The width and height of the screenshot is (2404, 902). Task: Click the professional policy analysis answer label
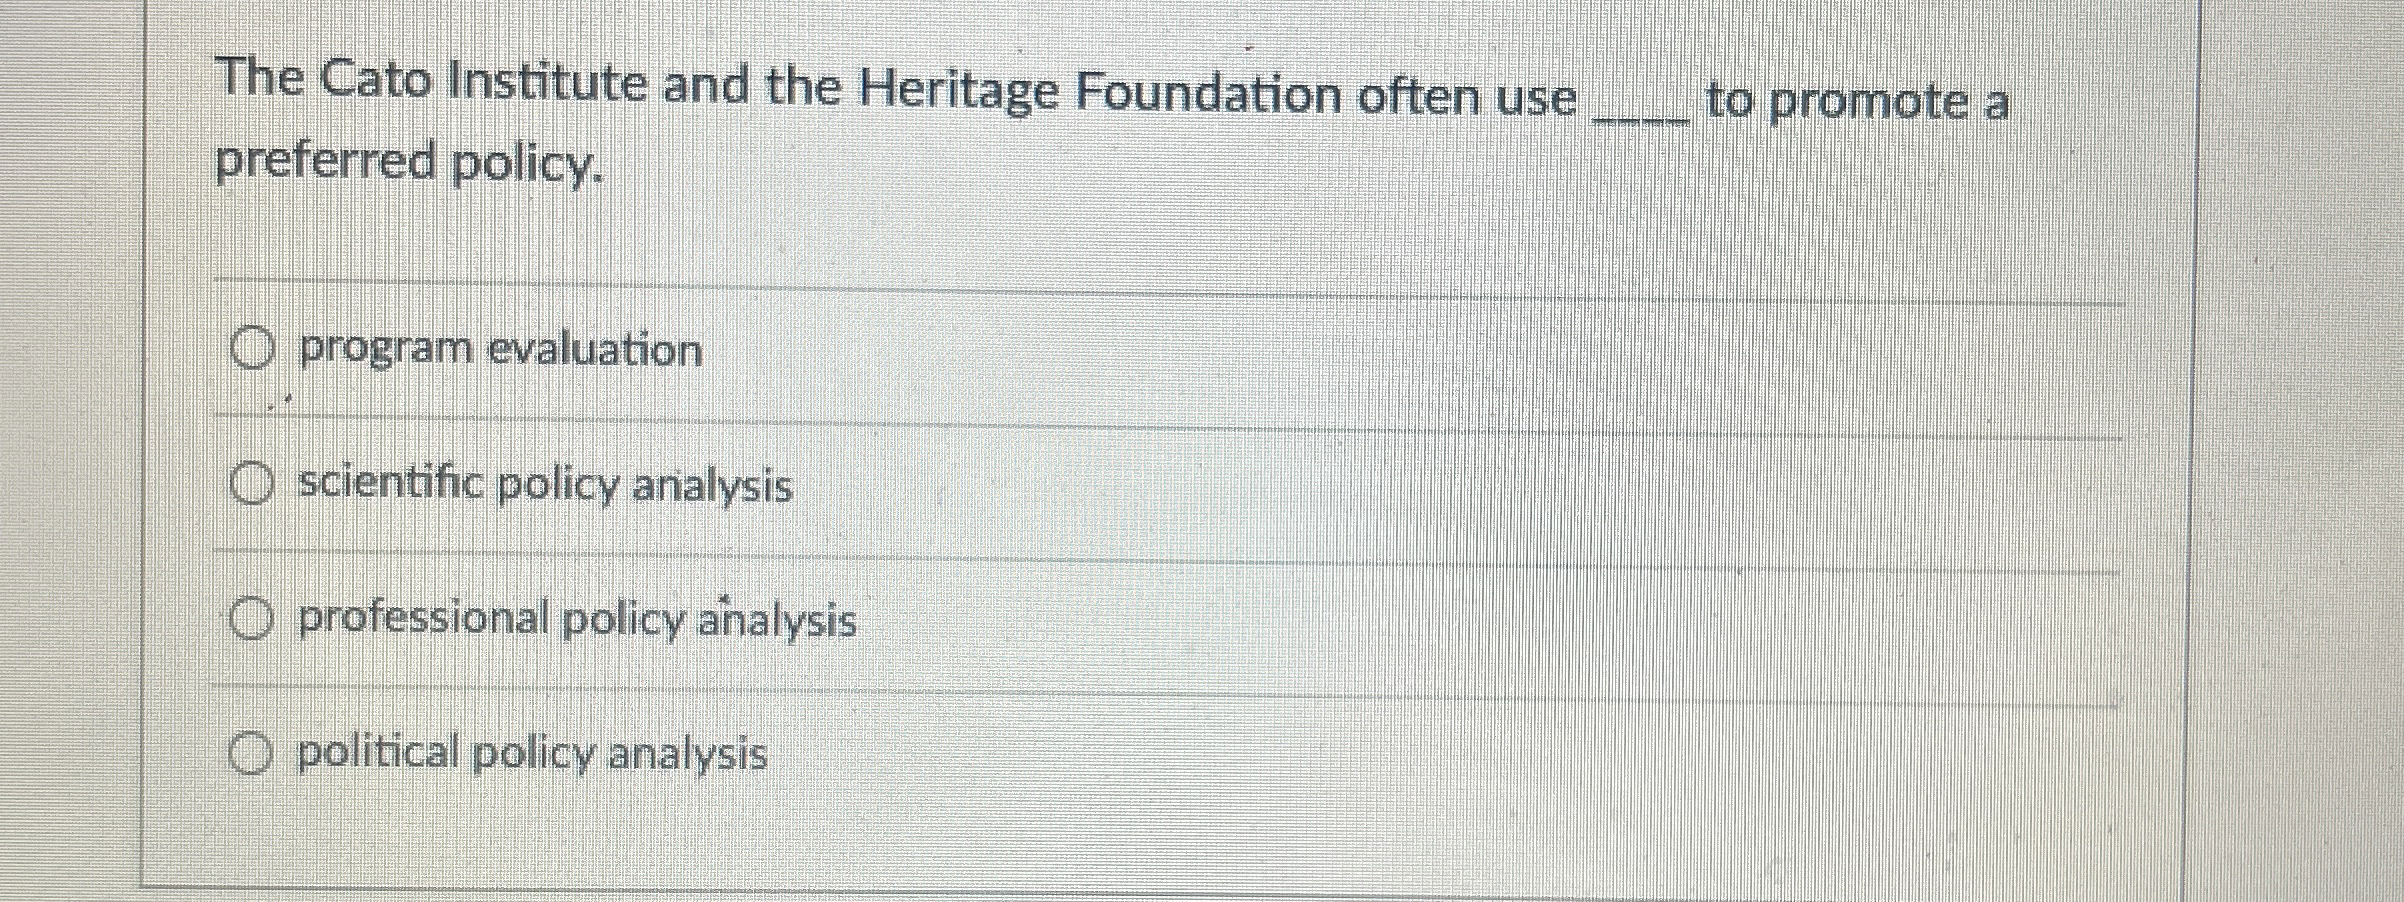tap(576, 621)
